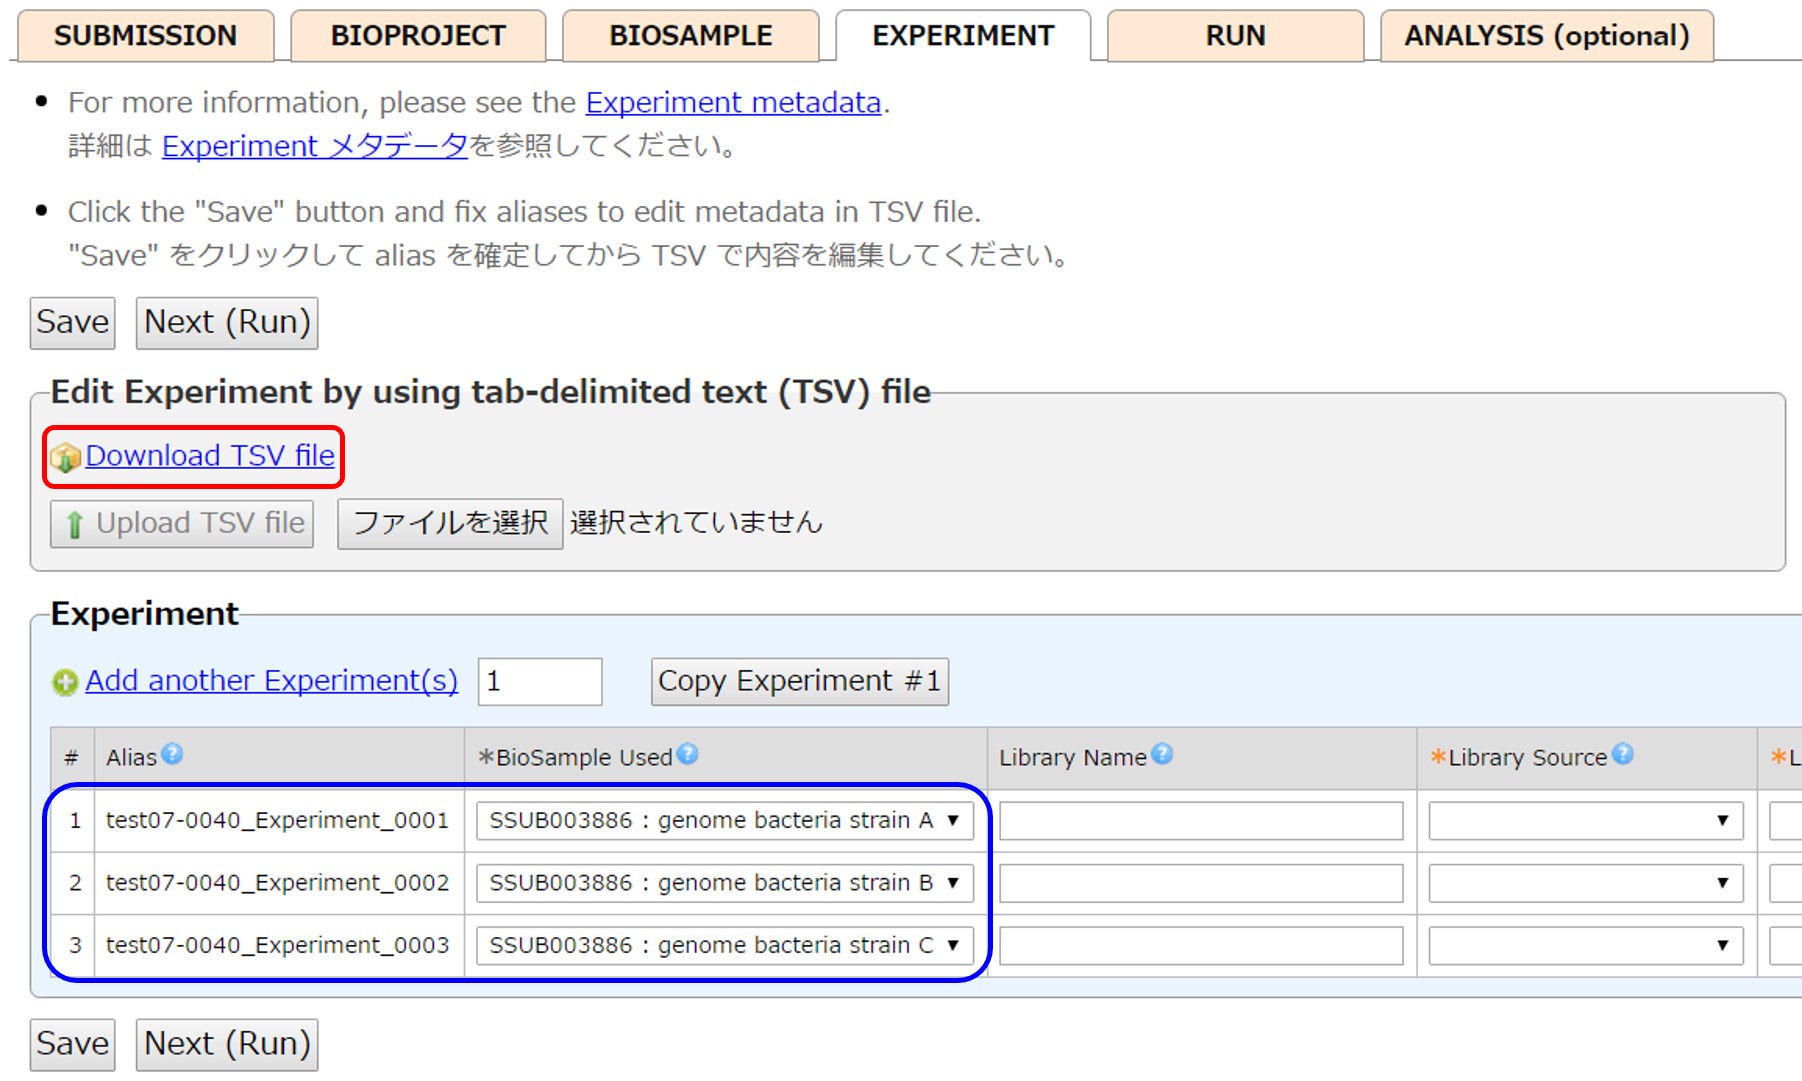Click the top Save button

tap(72, 323)
